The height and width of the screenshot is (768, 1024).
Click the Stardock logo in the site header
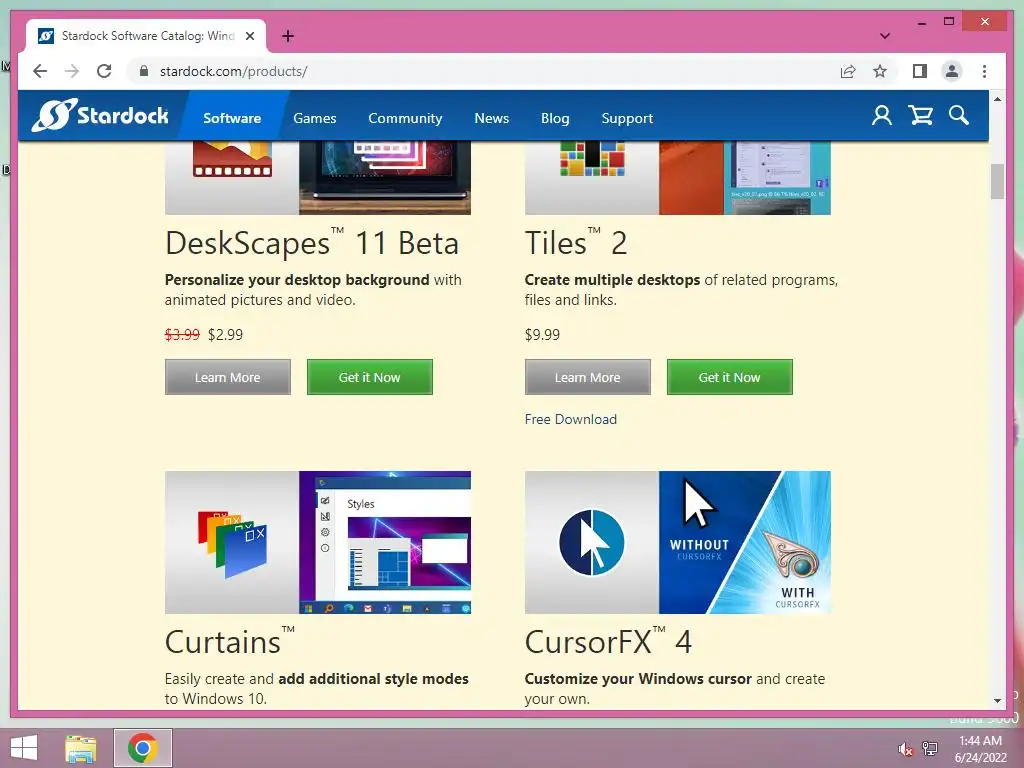click(x=101, y=116)
